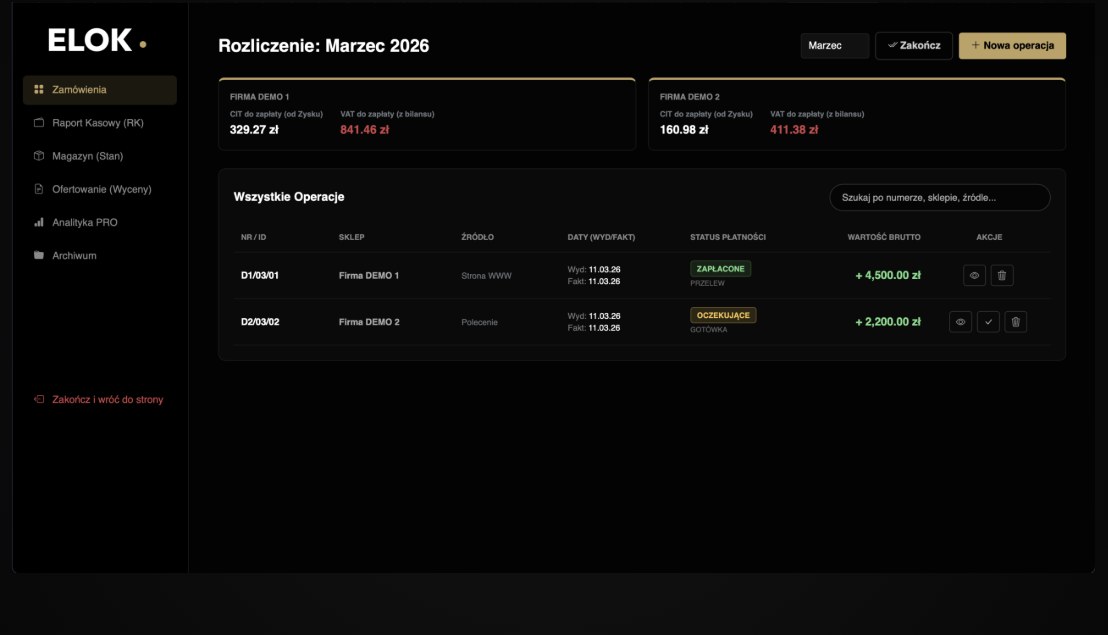Image resolution: width=1108 pixels, height=635 pixels.
Task: Click the Analityka PRO chart icon
Action: pos(39,222)
